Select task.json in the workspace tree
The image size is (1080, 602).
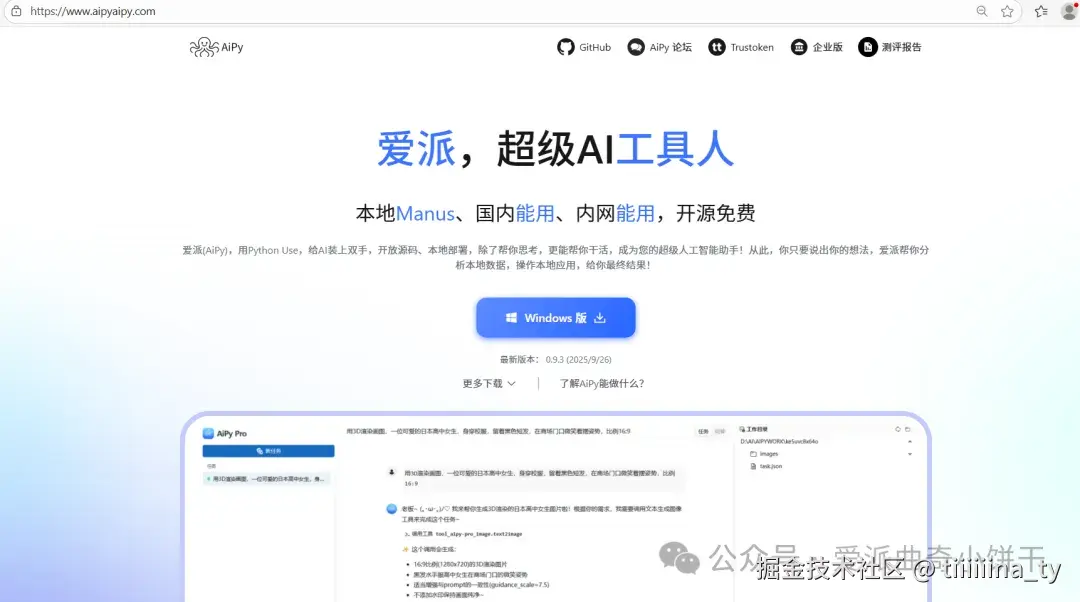(770, 466)
